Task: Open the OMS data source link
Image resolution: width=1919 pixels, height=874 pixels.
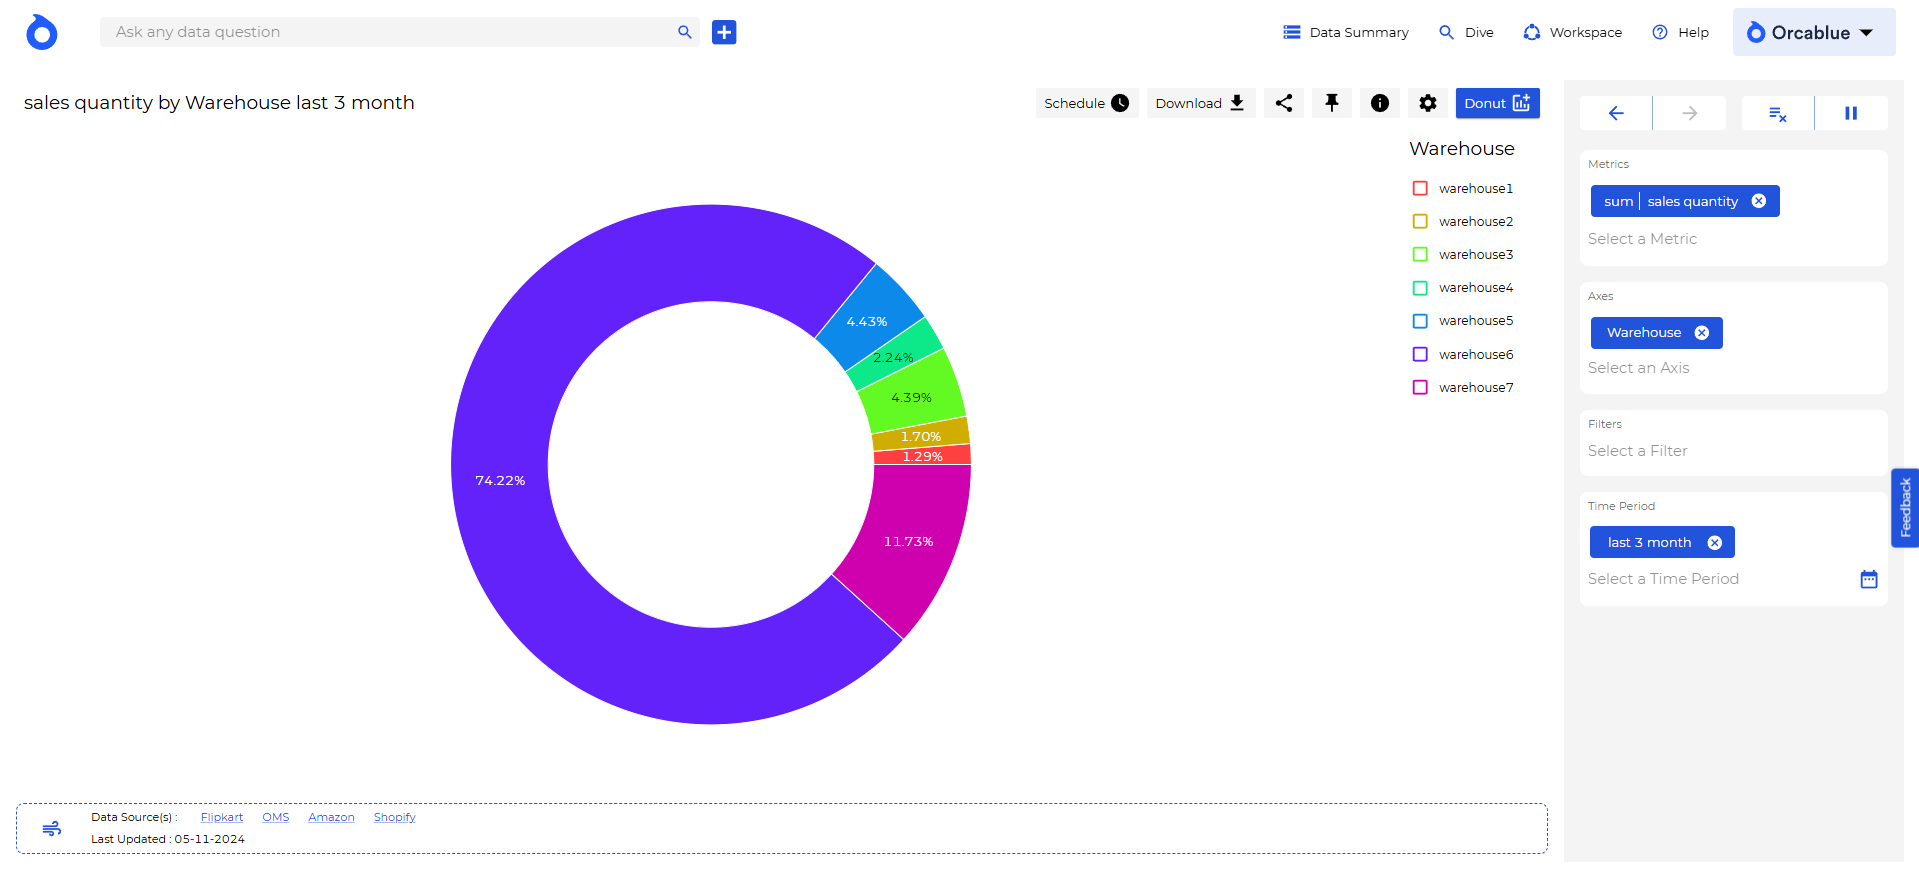Action: 276,817
